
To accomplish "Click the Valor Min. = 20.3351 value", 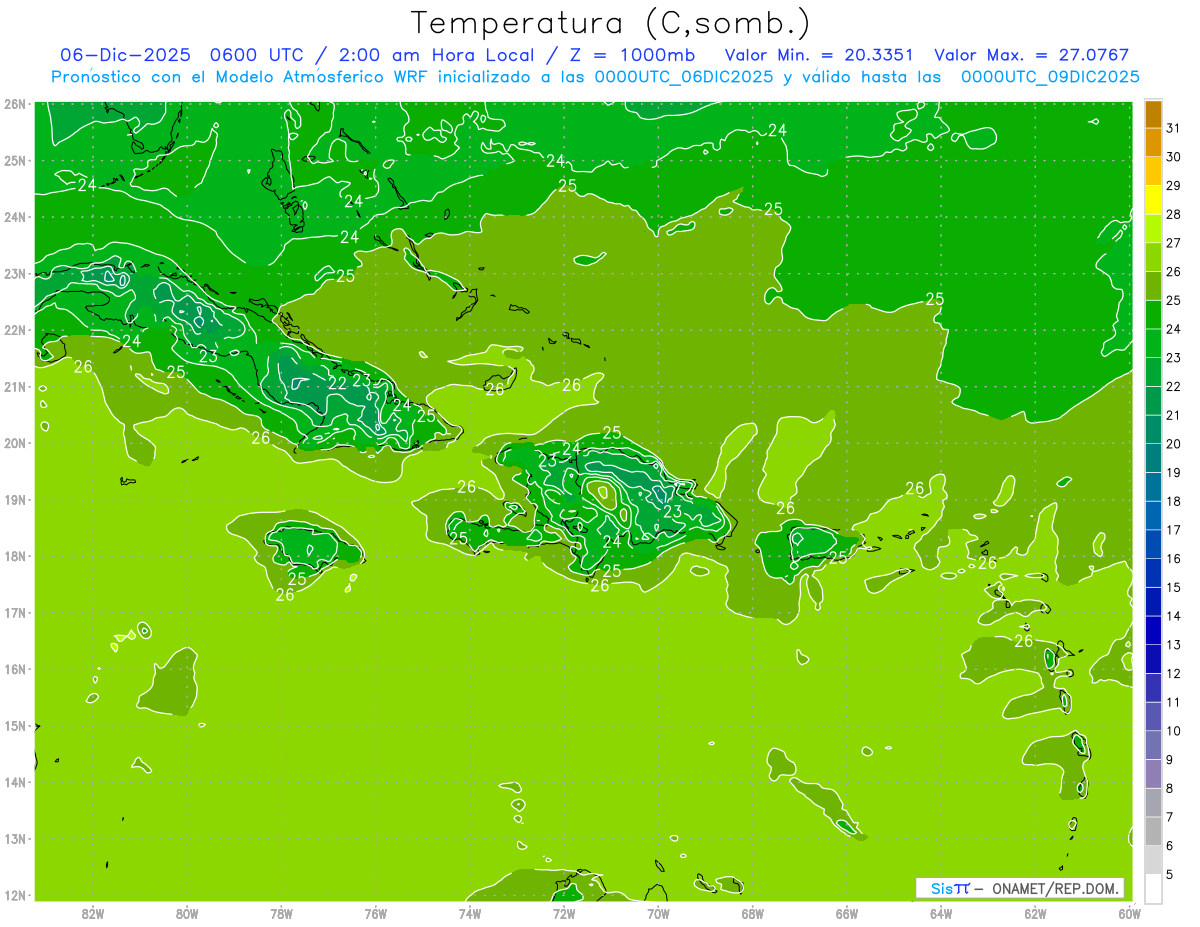I will [817, 55].
